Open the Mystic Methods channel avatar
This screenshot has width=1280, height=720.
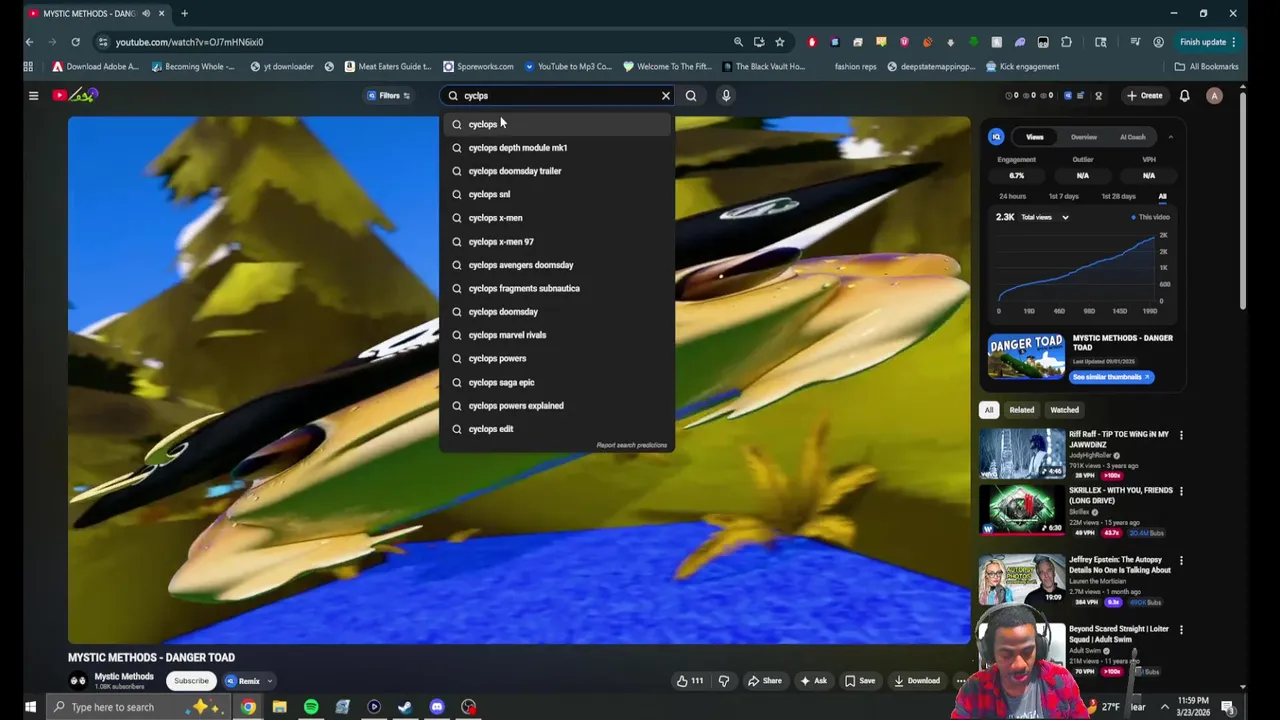[x=78, y=681]
